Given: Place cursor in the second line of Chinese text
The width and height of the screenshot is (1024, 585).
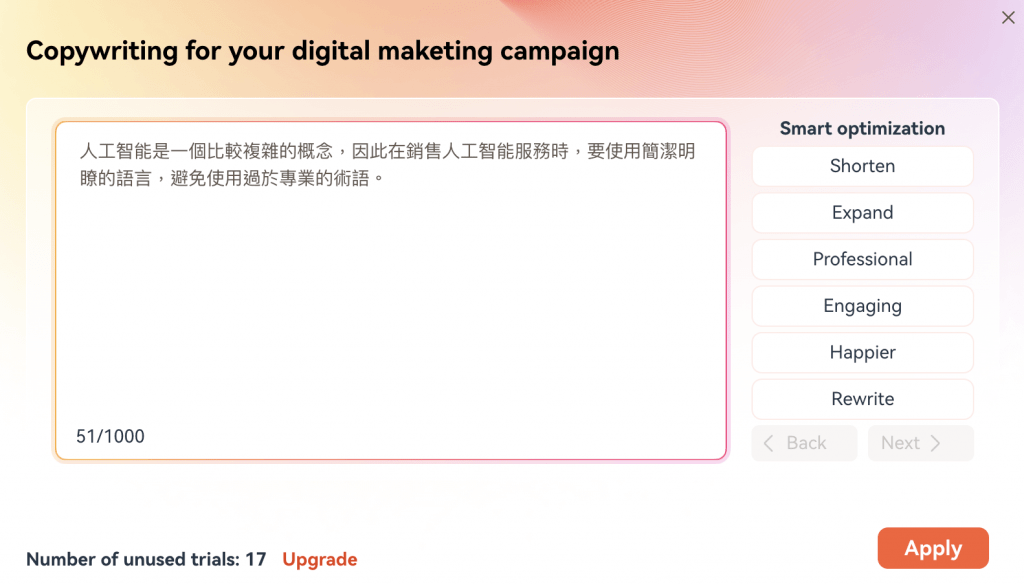Looking at the screenshot, I should 232,178.
